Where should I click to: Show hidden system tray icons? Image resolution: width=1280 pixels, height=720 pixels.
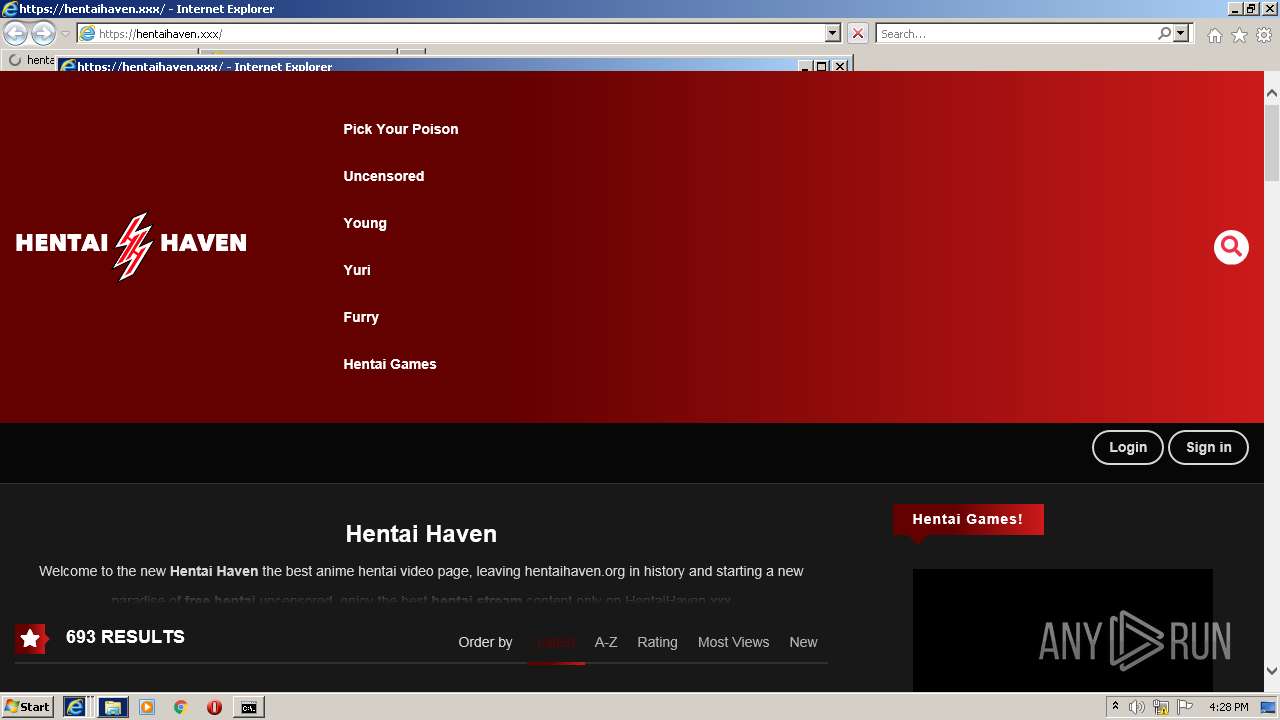tap(1115, 707)
